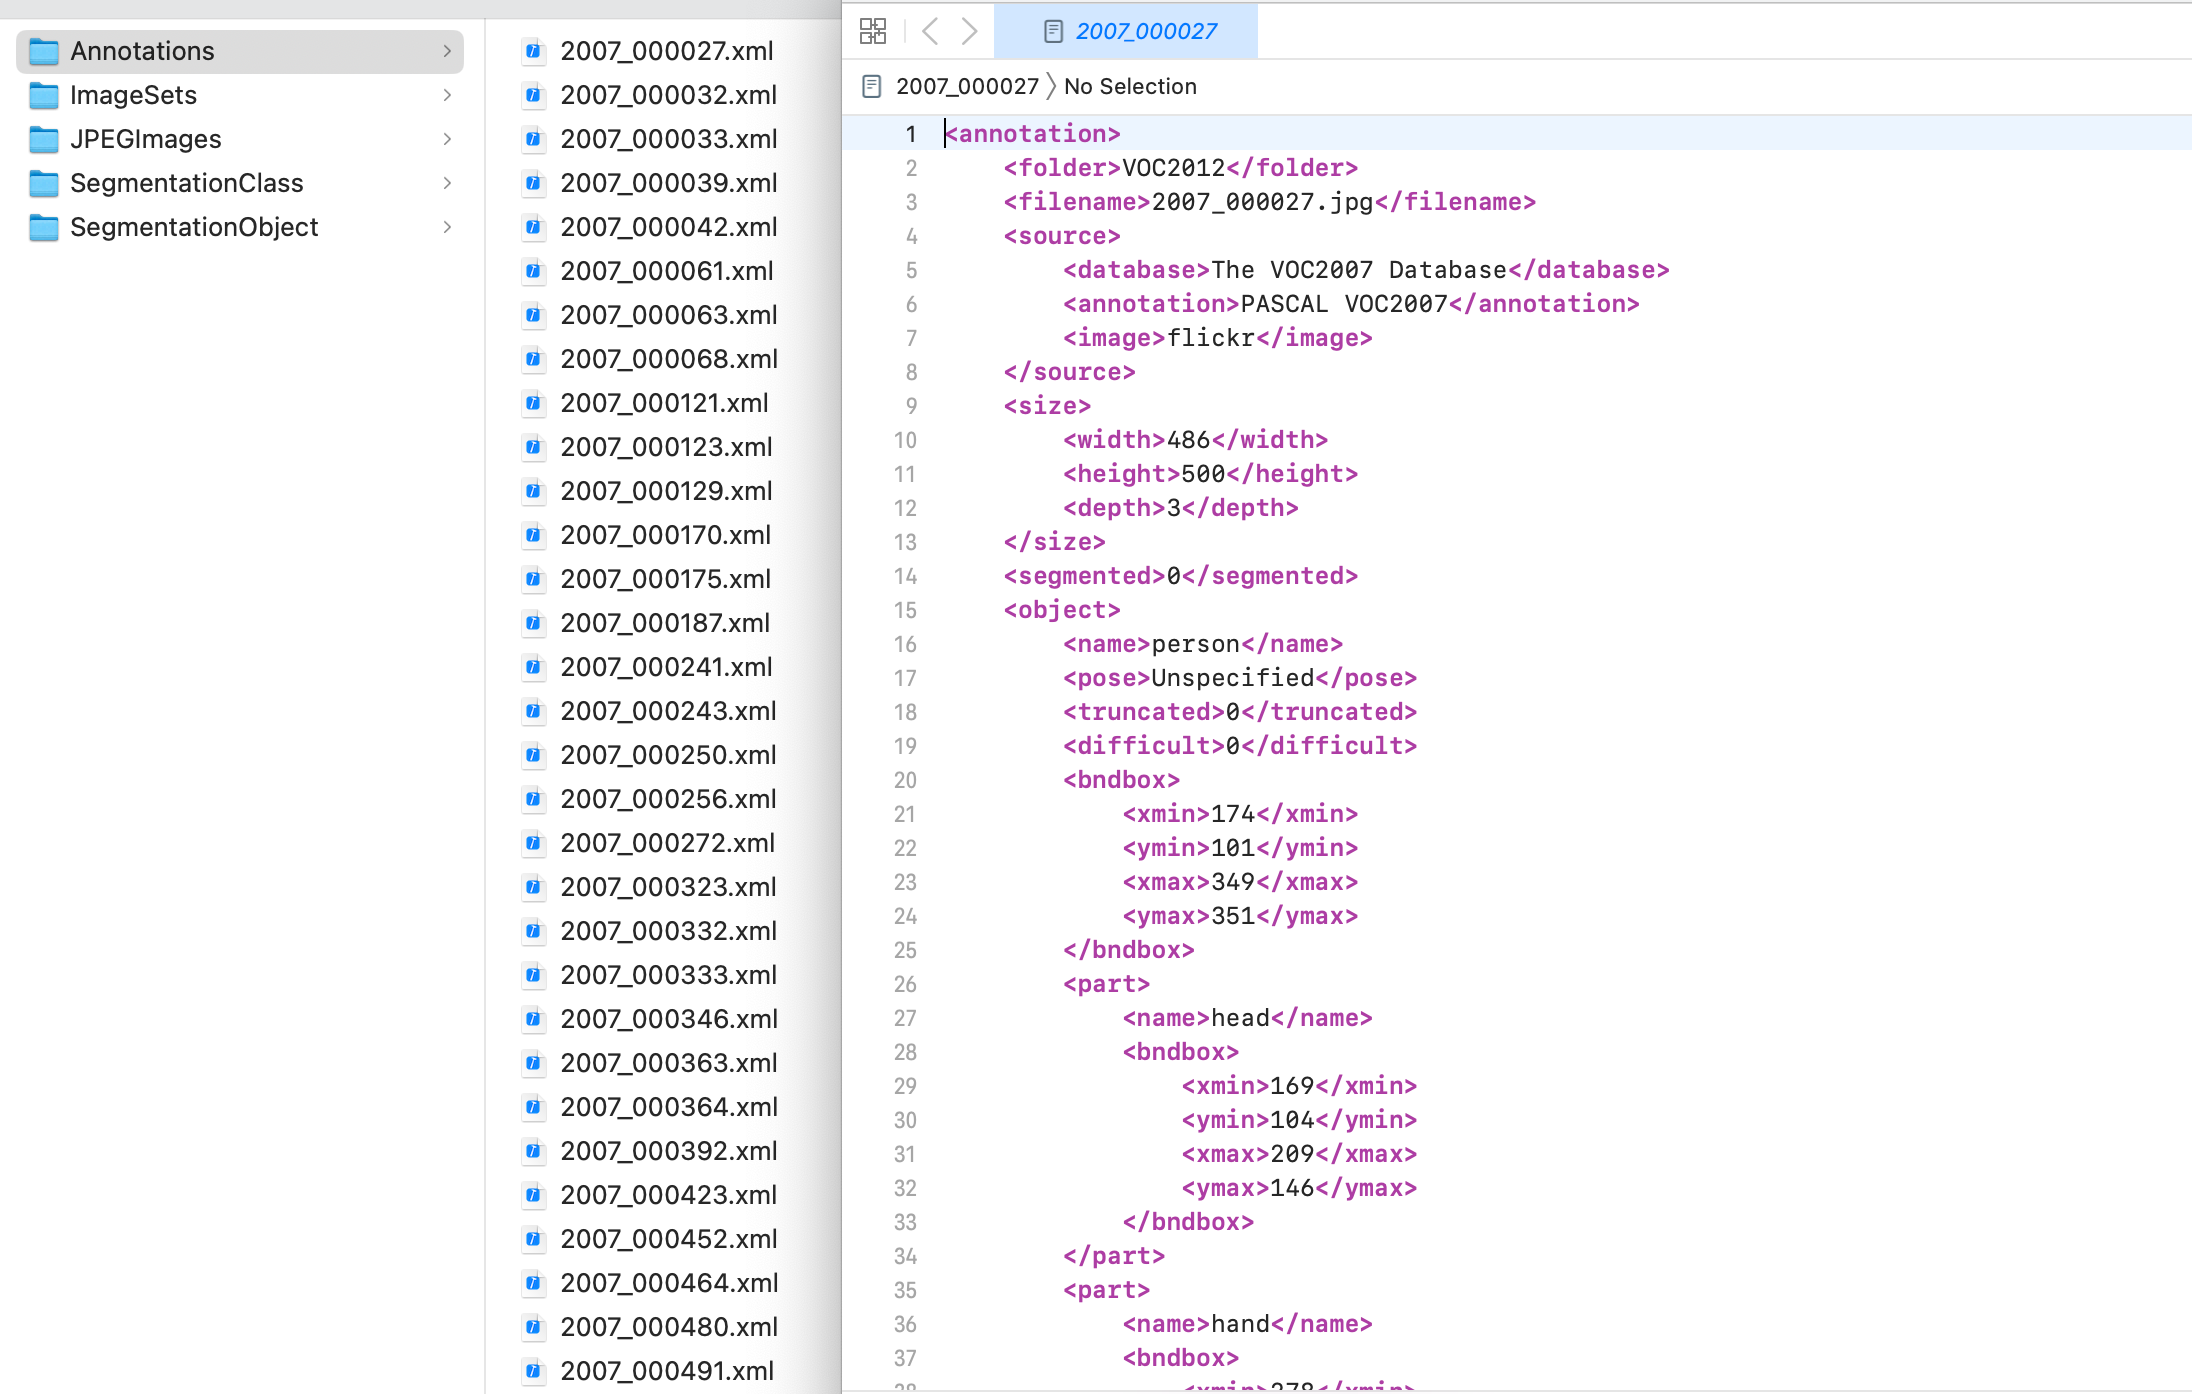This screenshot has height=1394, width=2192.
Task: Open file 2007_000121.xml
Action: (x=664, y=403)
